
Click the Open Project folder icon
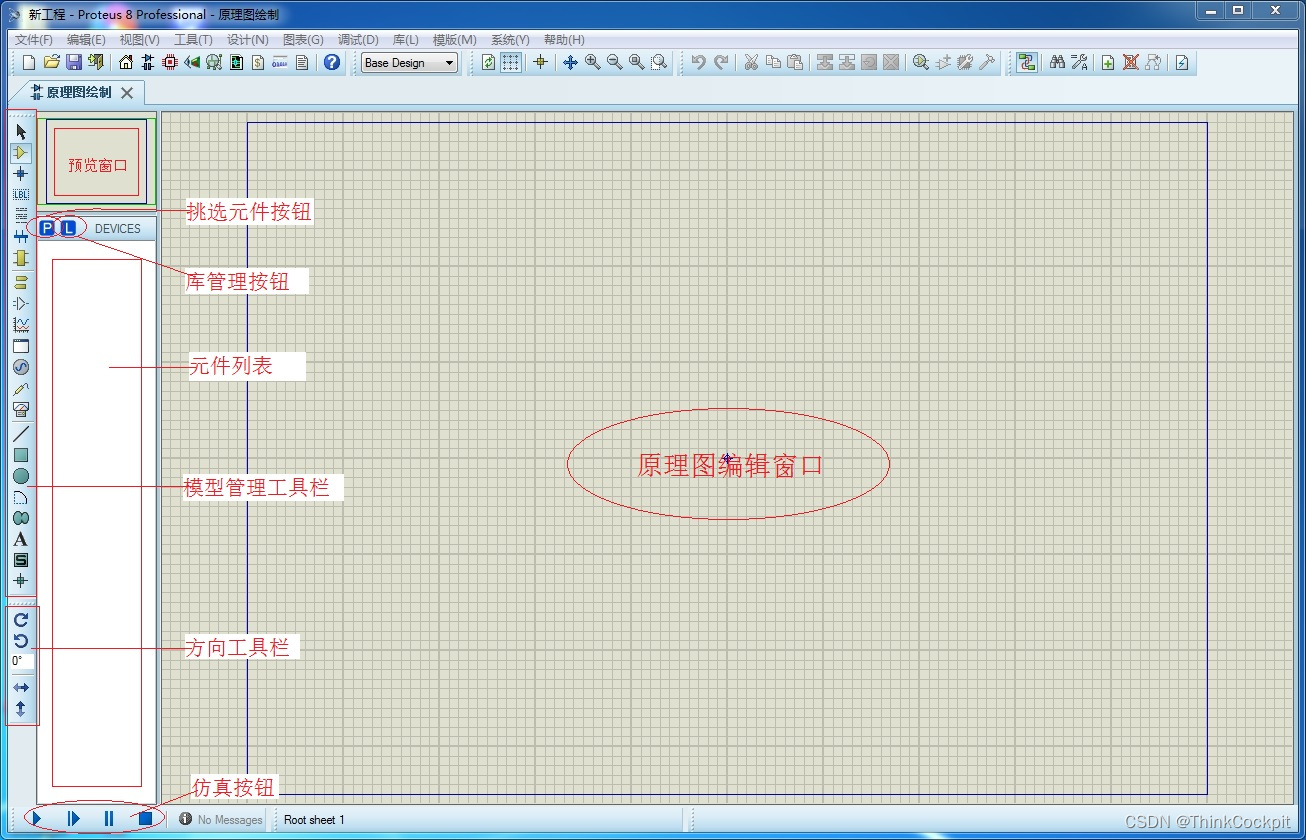pyautogui.click(x=52, y=63)
